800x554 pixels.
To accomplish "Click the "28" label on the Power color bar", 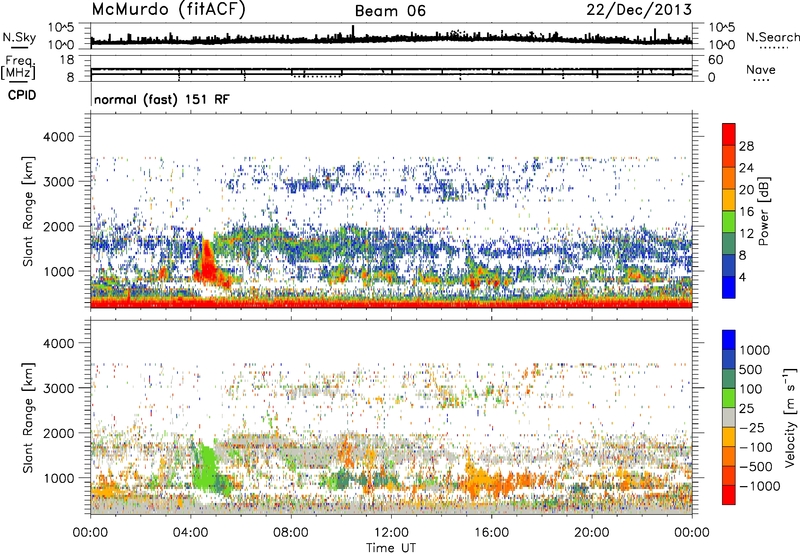I will pyautogui.click(x=746, y=146).
